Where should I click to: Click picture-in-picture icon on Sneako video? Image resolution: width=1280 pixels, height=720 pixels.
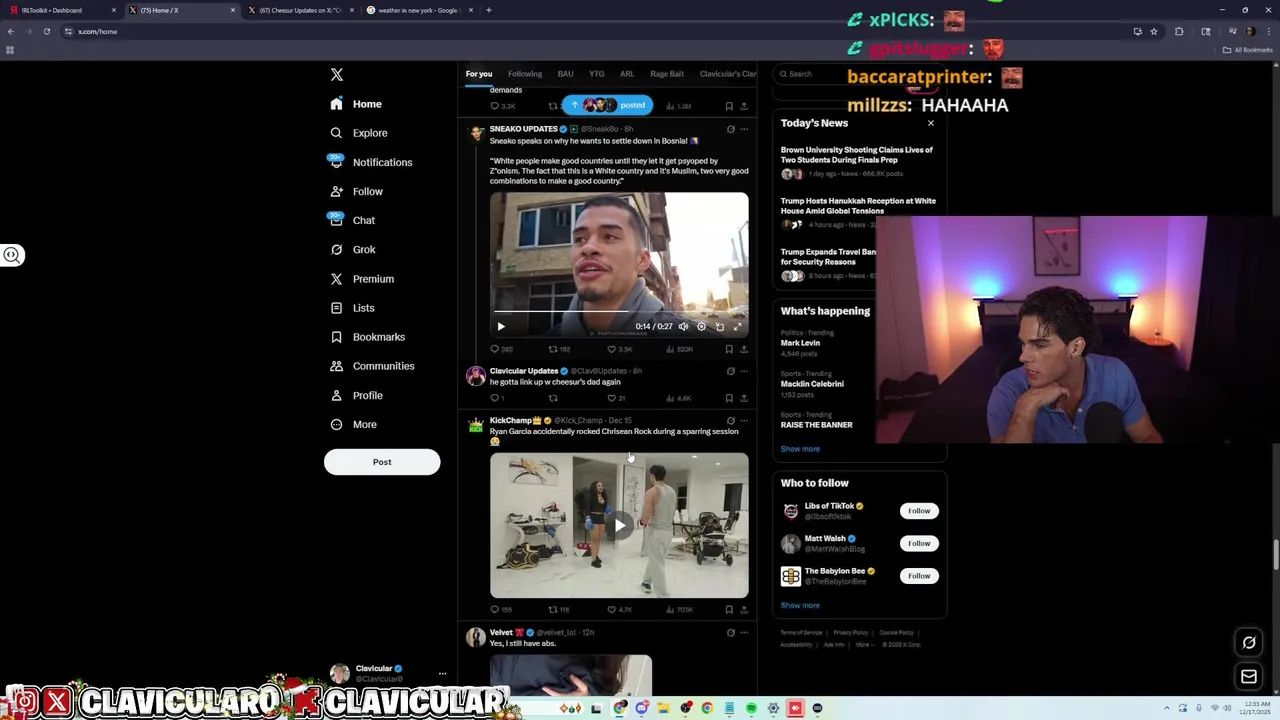click(x=720, y=327)
